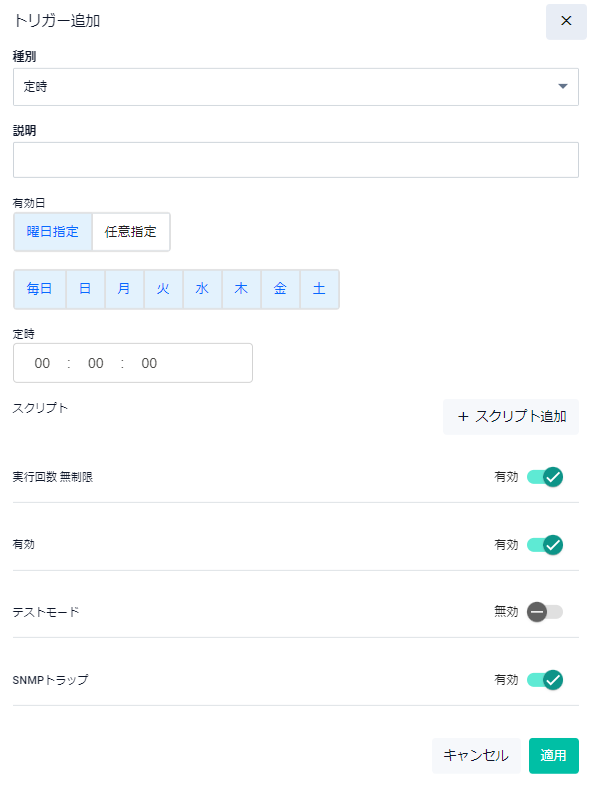Turn off the SNMPトラップ switch
592x786 pixels.
coord(545,680)
